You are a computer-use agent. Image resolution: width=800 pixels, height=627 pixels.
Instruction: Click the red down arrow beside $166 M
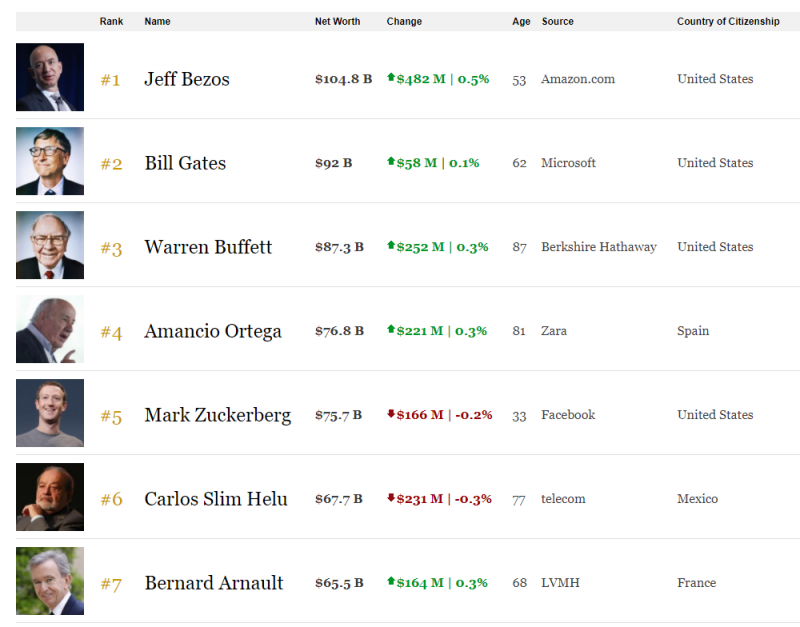tap(391, 414)
